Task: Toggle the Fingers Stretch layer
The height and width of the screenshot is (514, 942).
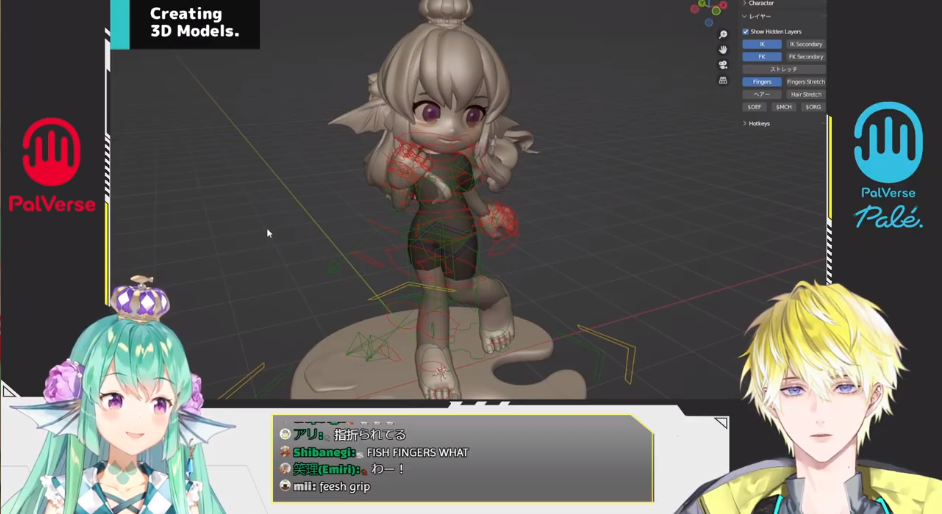Action: coord(806,82)
